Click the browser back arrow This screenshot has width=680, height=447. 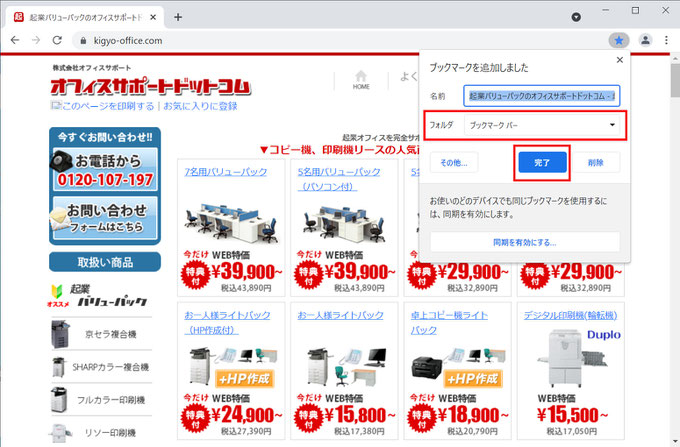(x=15, y=40)
